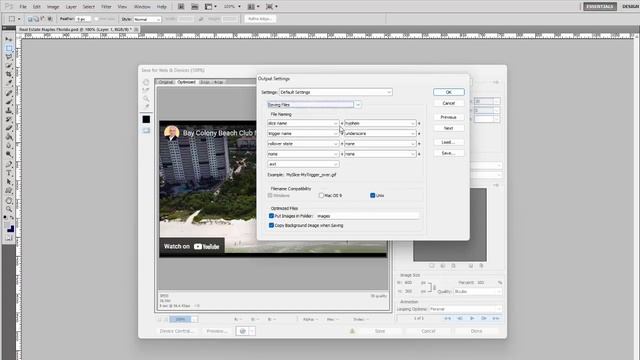Switch to the Optimized preview tab
This screenshot has height=360, width=640.
click(x=186, y=82)
